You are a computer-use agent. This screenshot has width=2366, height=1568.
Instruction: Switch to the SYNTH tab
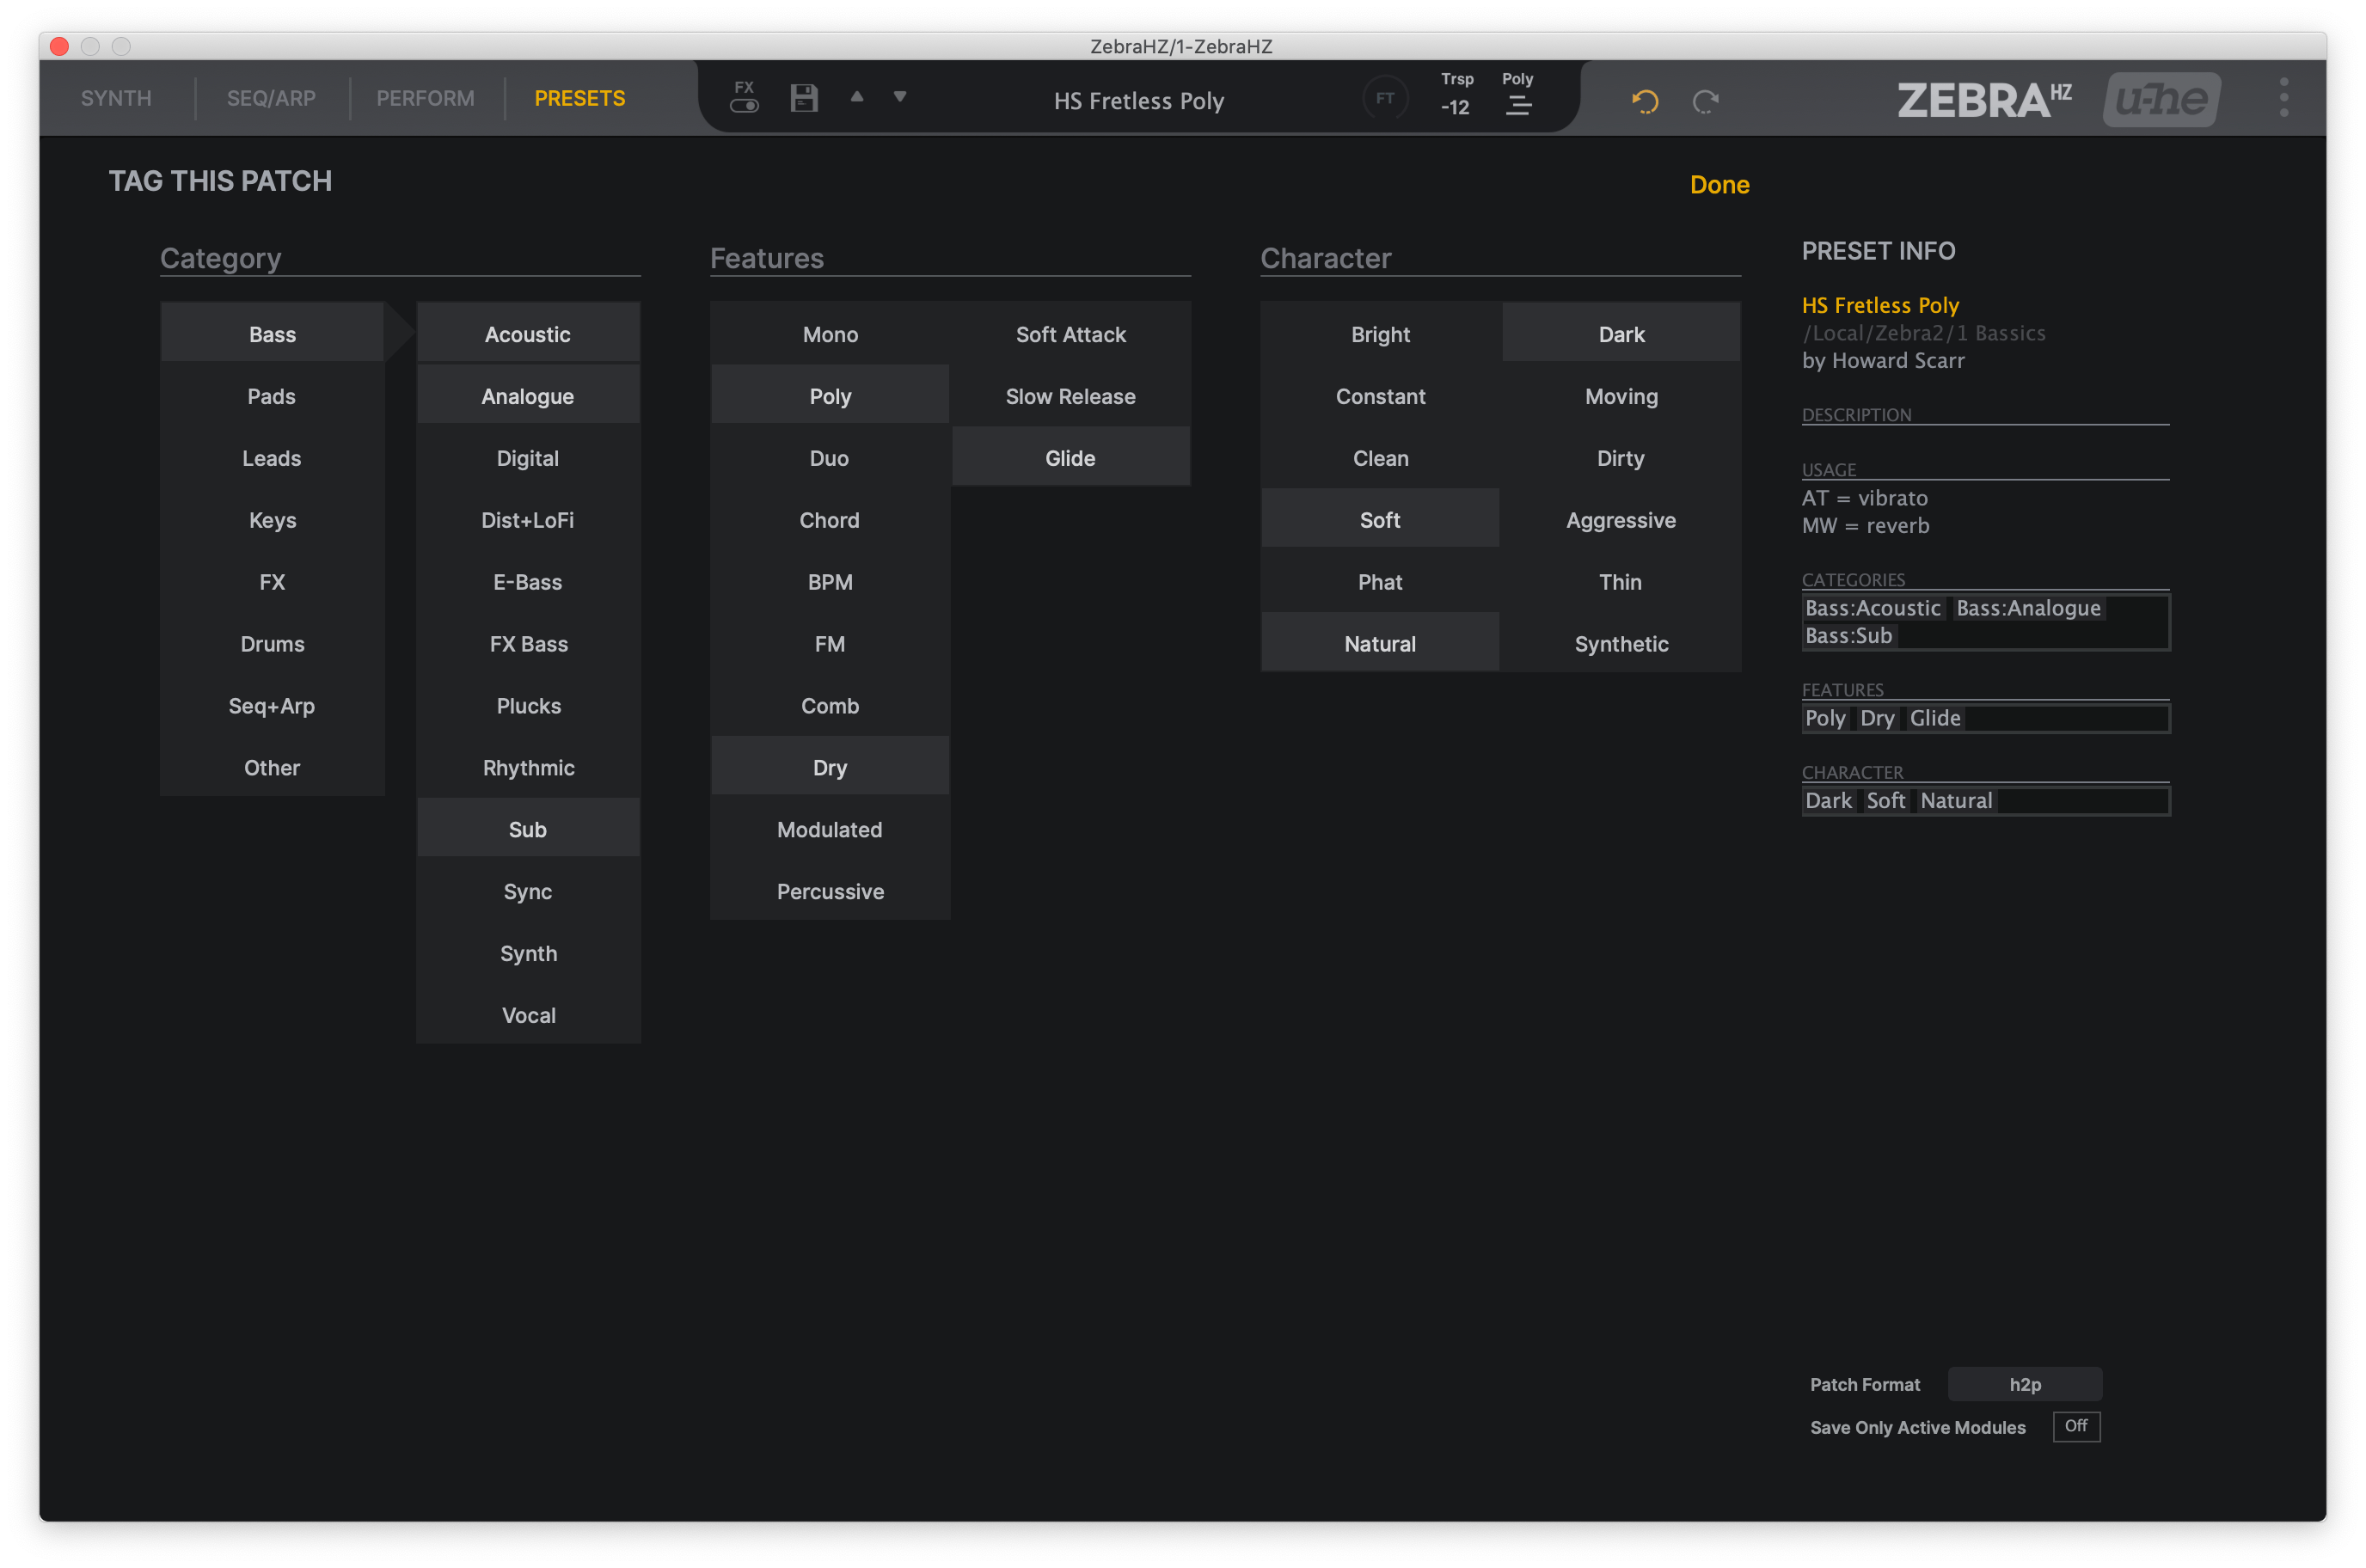(116, 98)
